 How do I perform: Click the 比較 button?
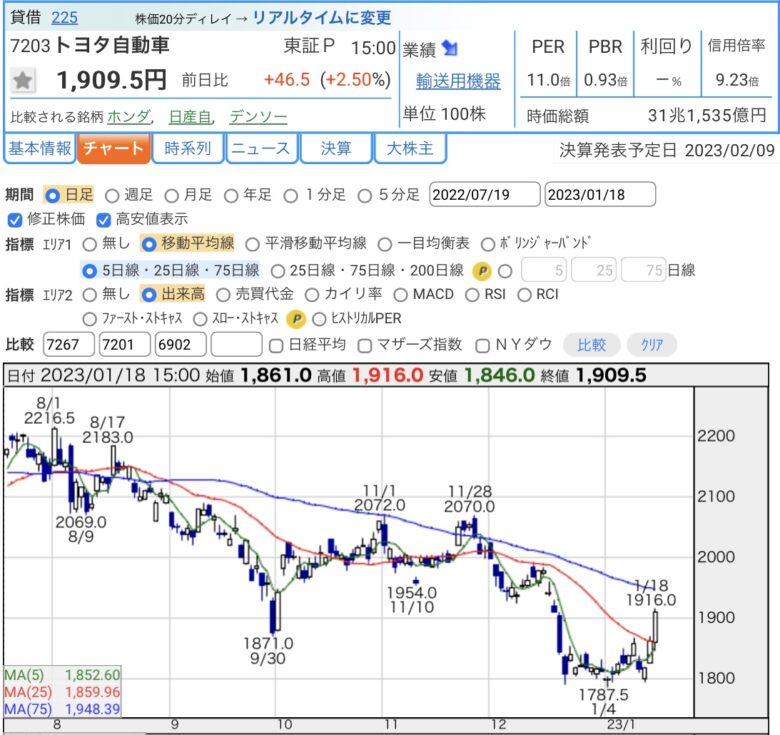591,345
